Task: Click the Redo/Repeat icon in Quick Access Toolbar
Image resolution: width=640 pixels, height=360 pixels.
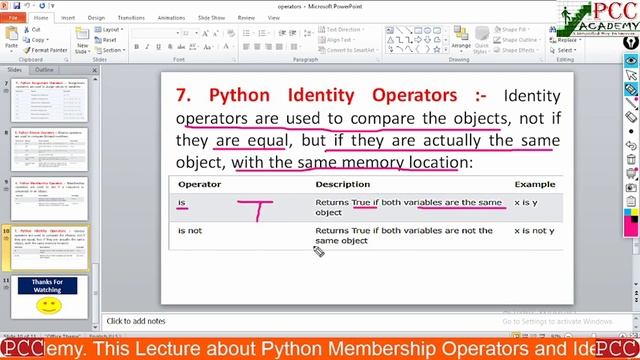Action: [42, 6]
